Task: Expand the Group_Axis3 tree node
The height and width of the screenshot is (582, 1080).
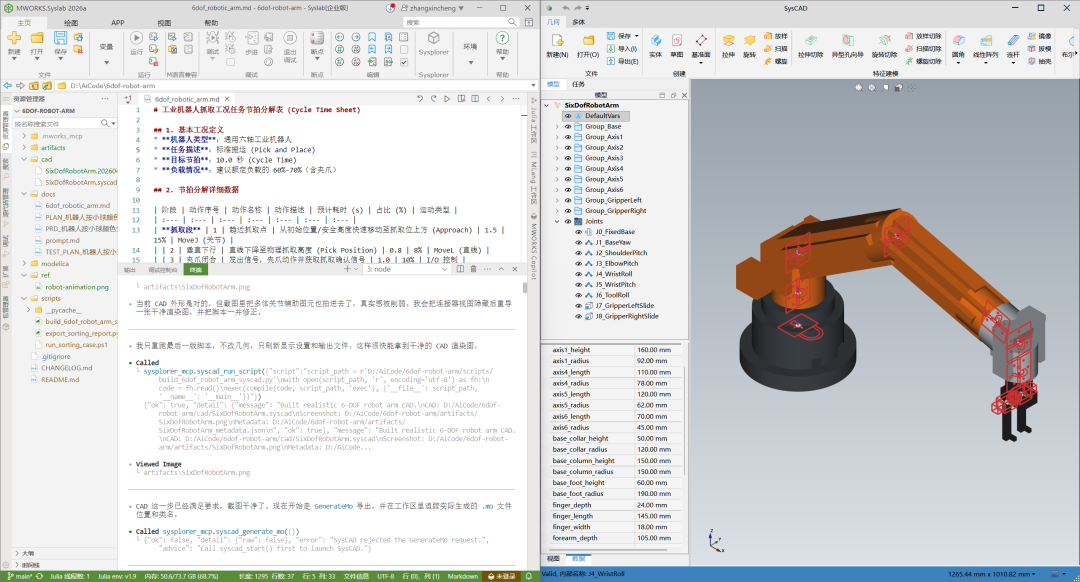Action: point(557,158)
